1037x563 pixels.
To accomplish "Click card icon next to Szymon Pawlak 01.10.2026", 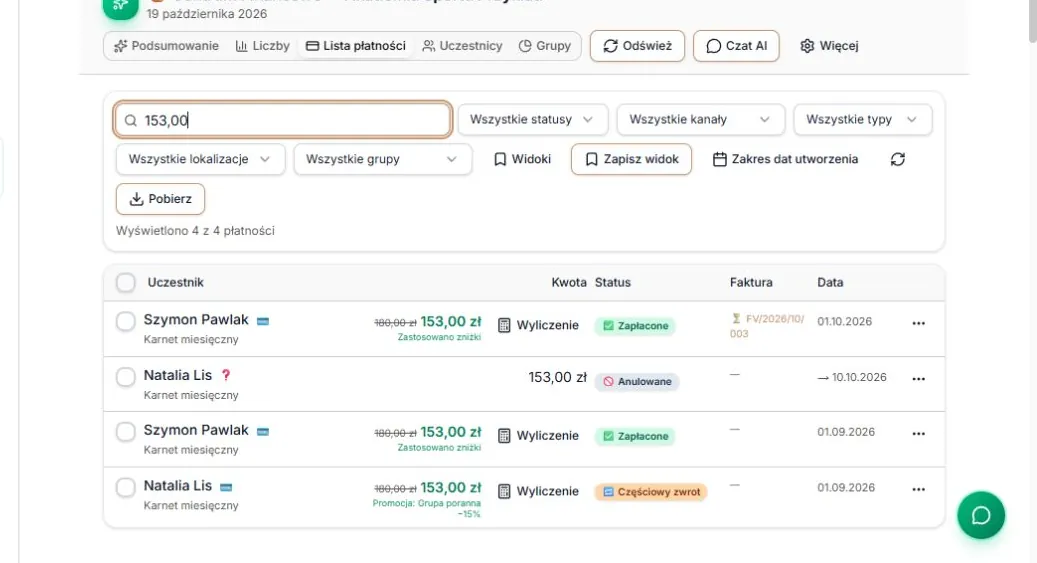I will click(263, 322).
